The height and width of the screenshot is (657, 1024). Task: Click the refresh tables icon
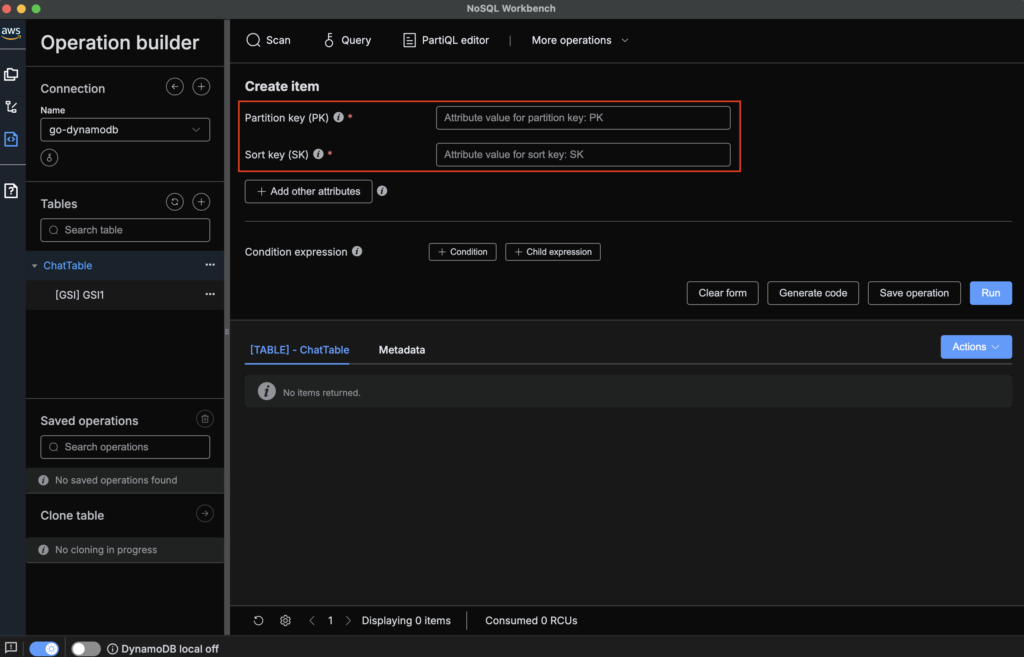pos(175,202)
